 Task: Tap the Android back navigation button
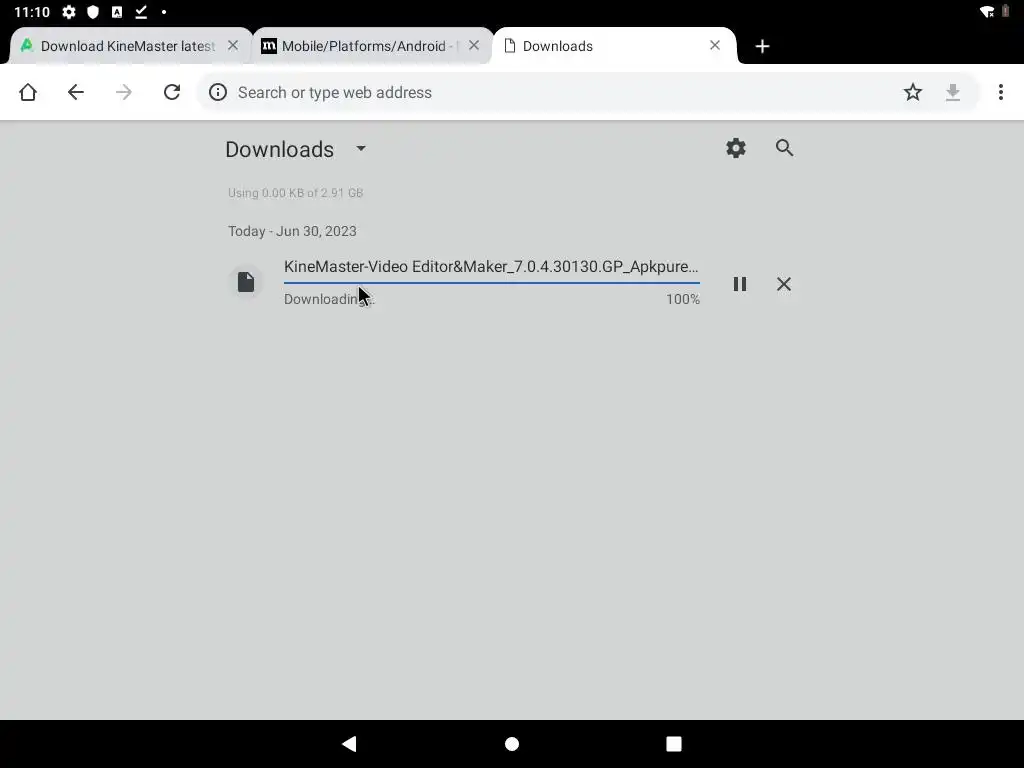(349, 744)
